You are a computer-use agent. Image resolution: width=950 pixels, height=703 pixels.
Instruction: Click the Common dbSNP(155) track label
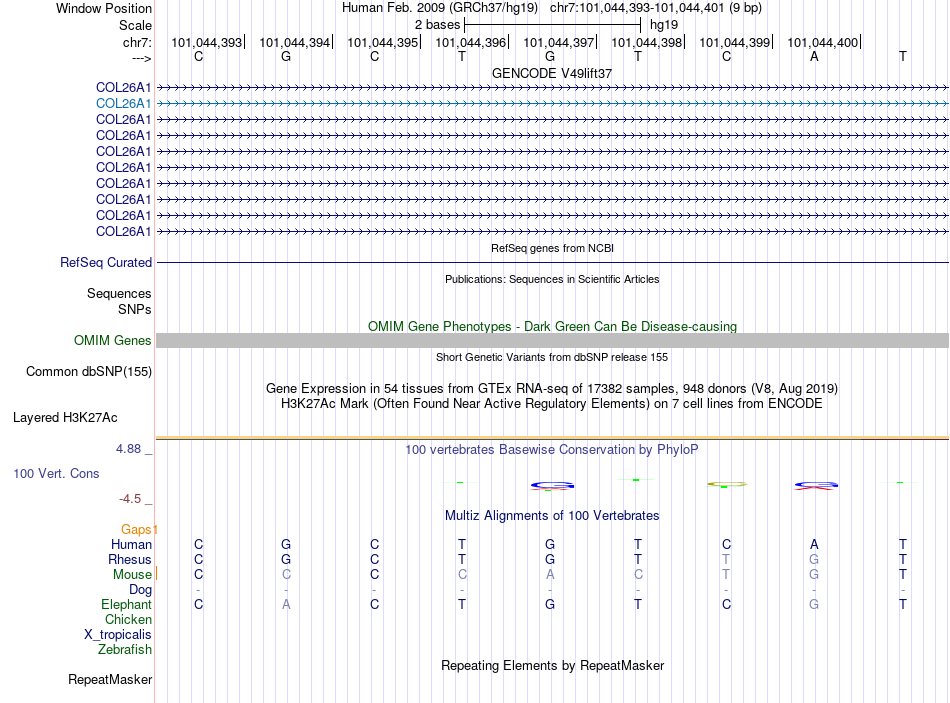(x=89, y=371)
